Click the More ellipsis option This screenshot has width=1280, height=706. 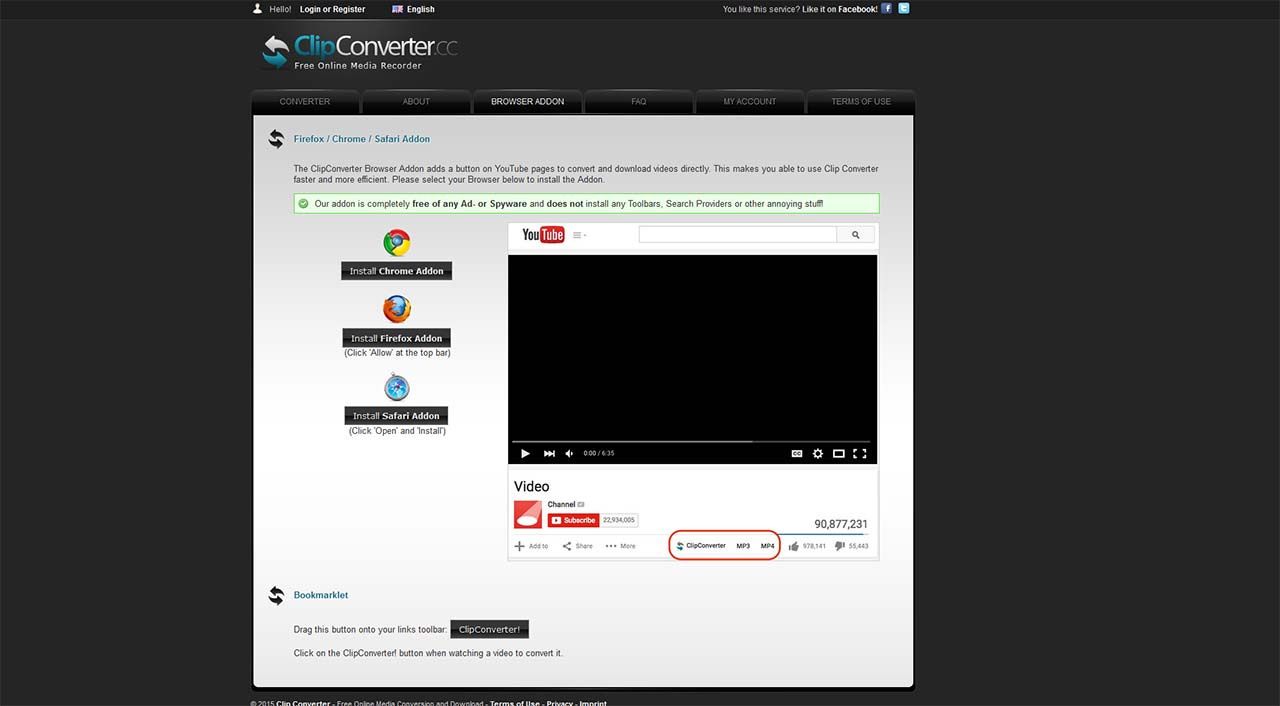(x=620, y=546)
